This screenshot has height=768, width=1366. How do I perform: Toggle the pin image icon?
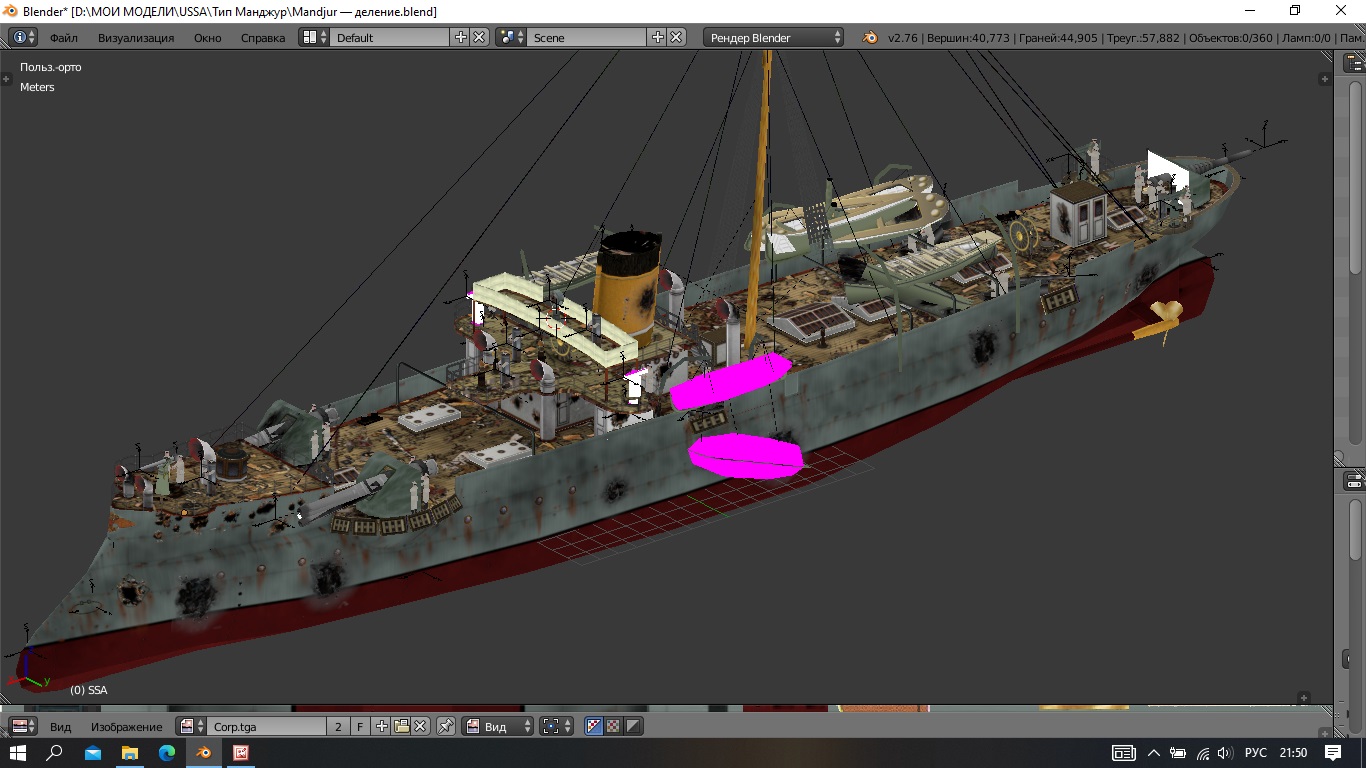pos(446,727)
